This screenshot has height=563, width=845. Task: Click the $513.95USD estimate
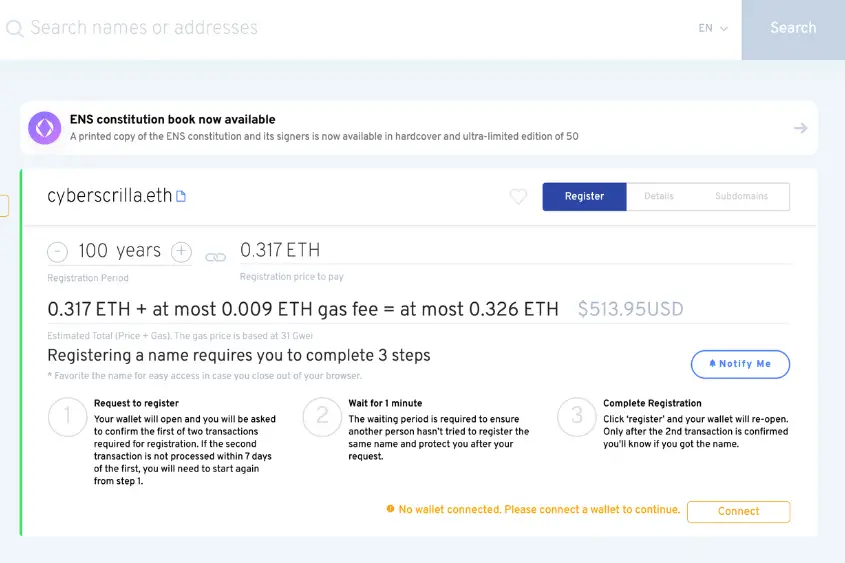[x=630, y=309]
